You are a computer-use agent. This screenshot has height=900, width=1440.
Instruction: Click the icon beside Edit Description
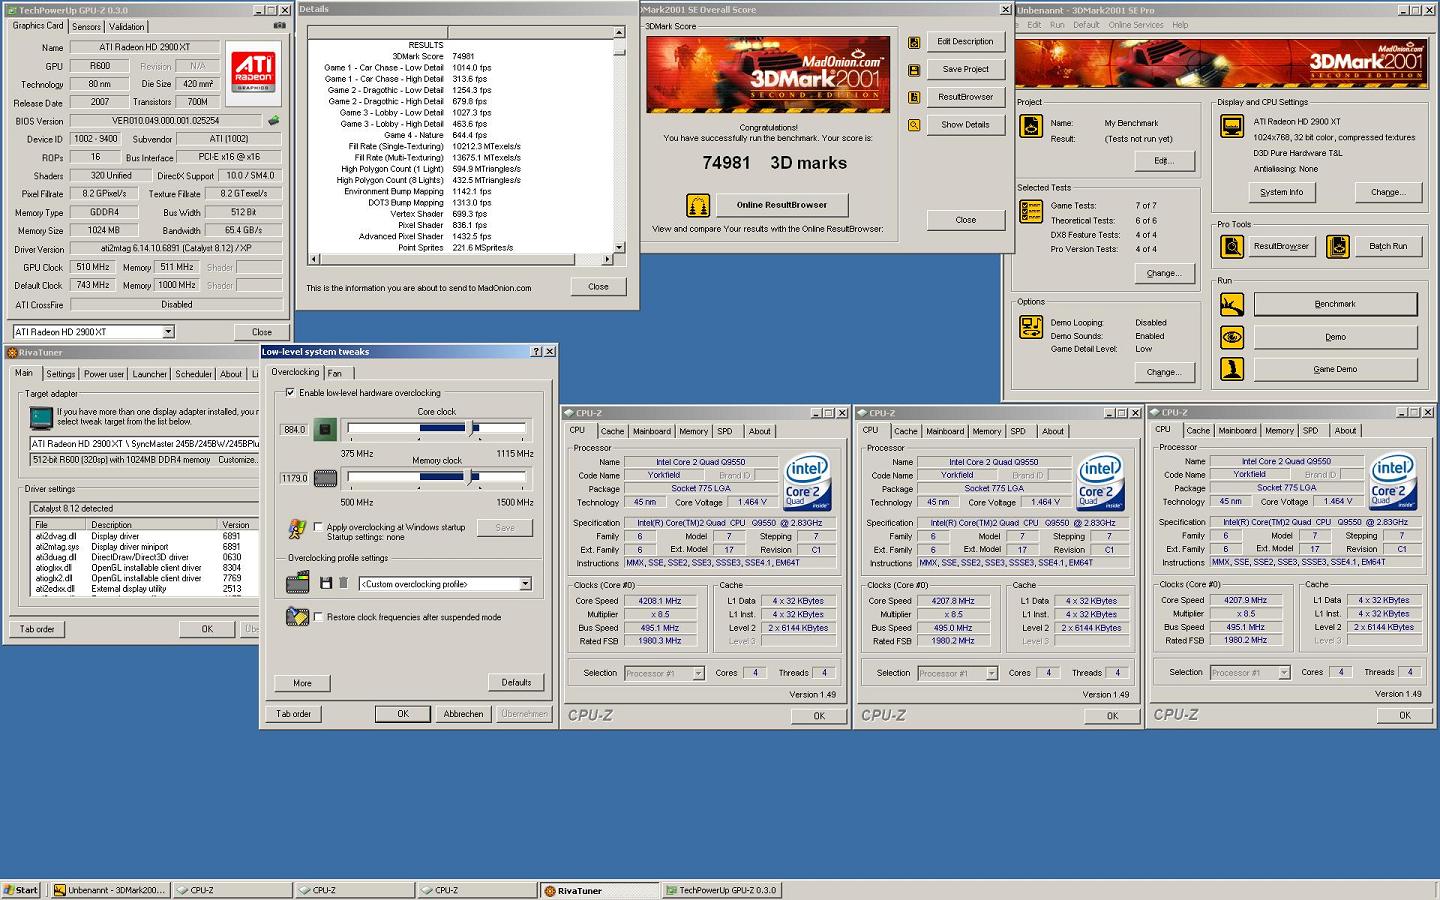coord(914,42)
